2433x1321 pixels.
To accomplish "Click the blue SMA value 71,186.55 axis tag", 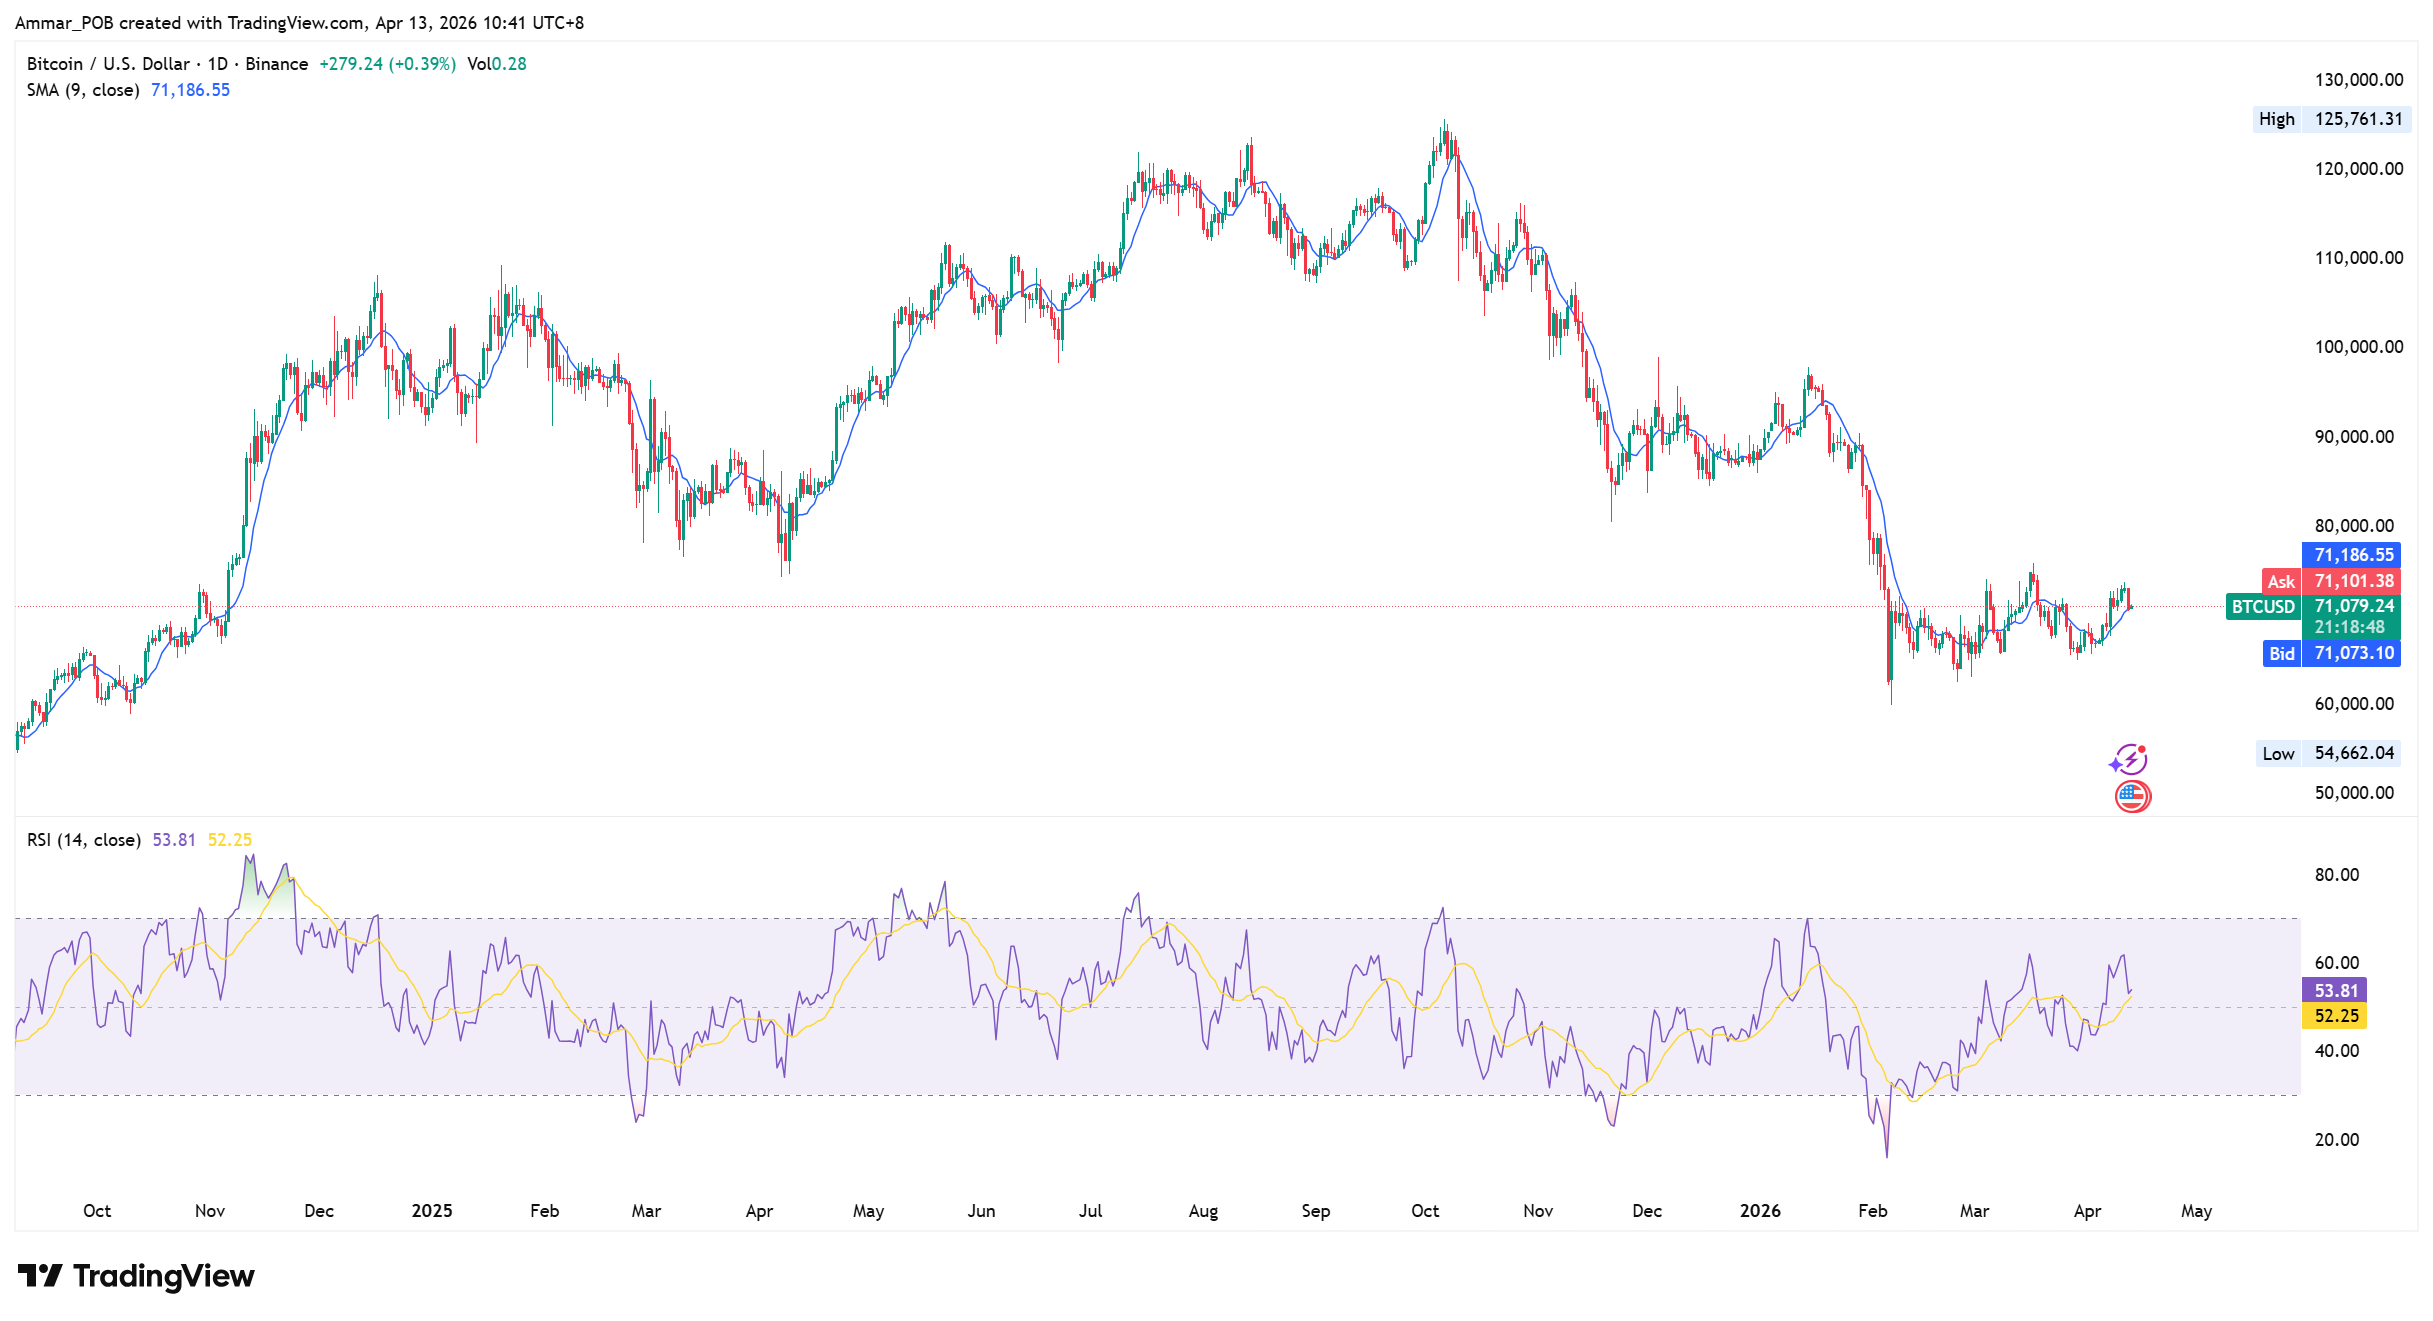I will point(2353,554).
